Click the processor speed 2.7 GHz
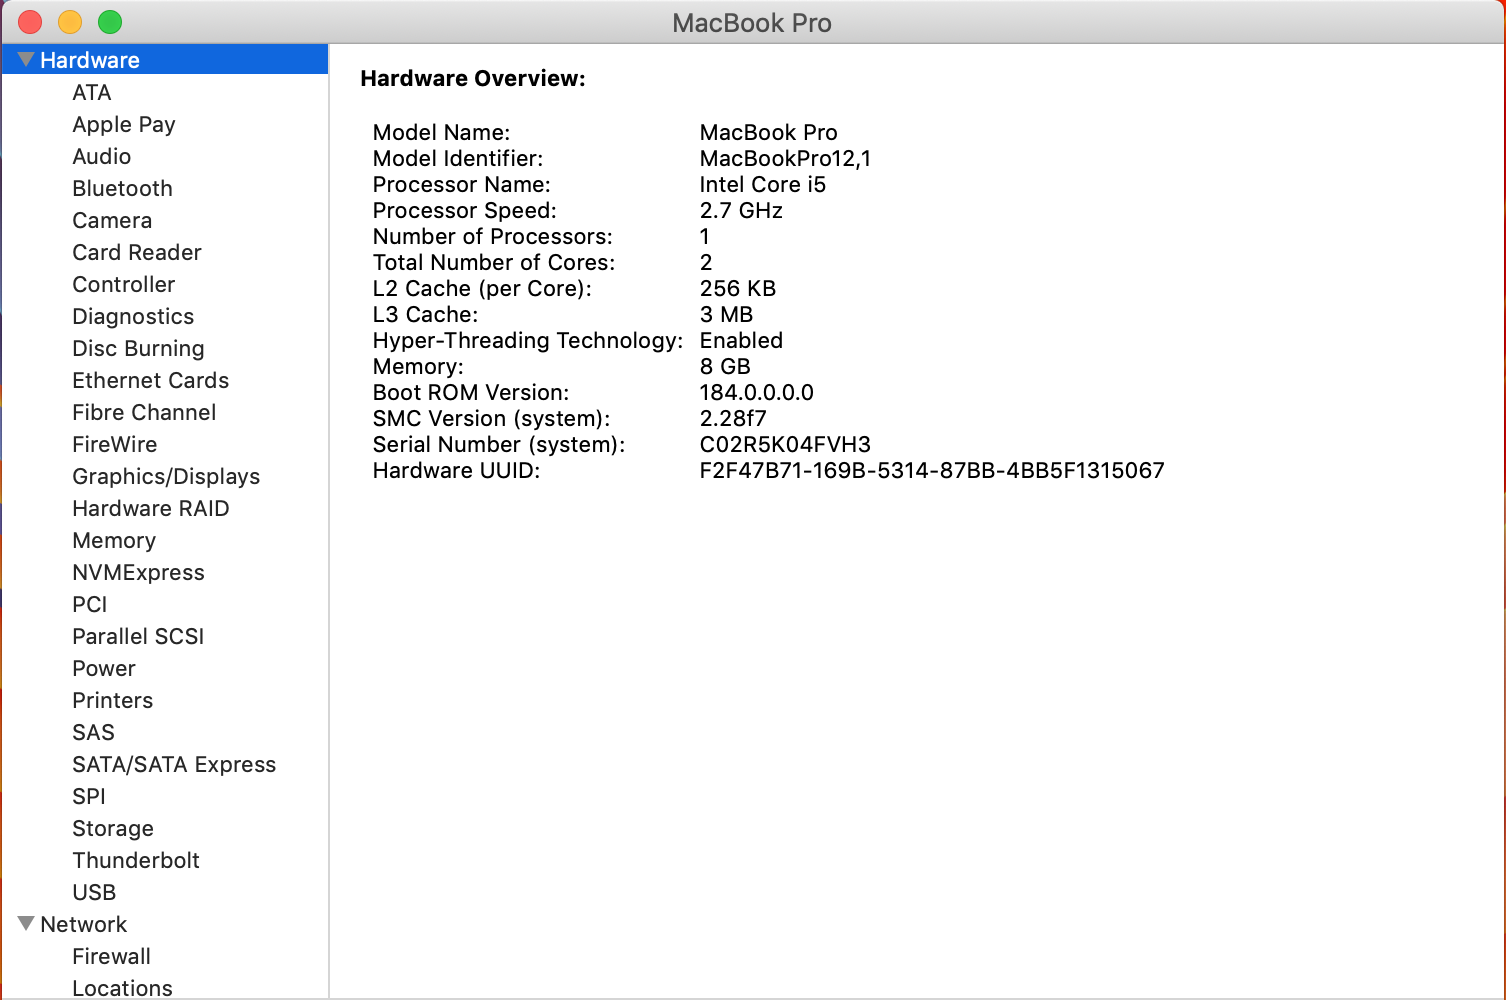1506x1000 pixels. coord(741,210)
